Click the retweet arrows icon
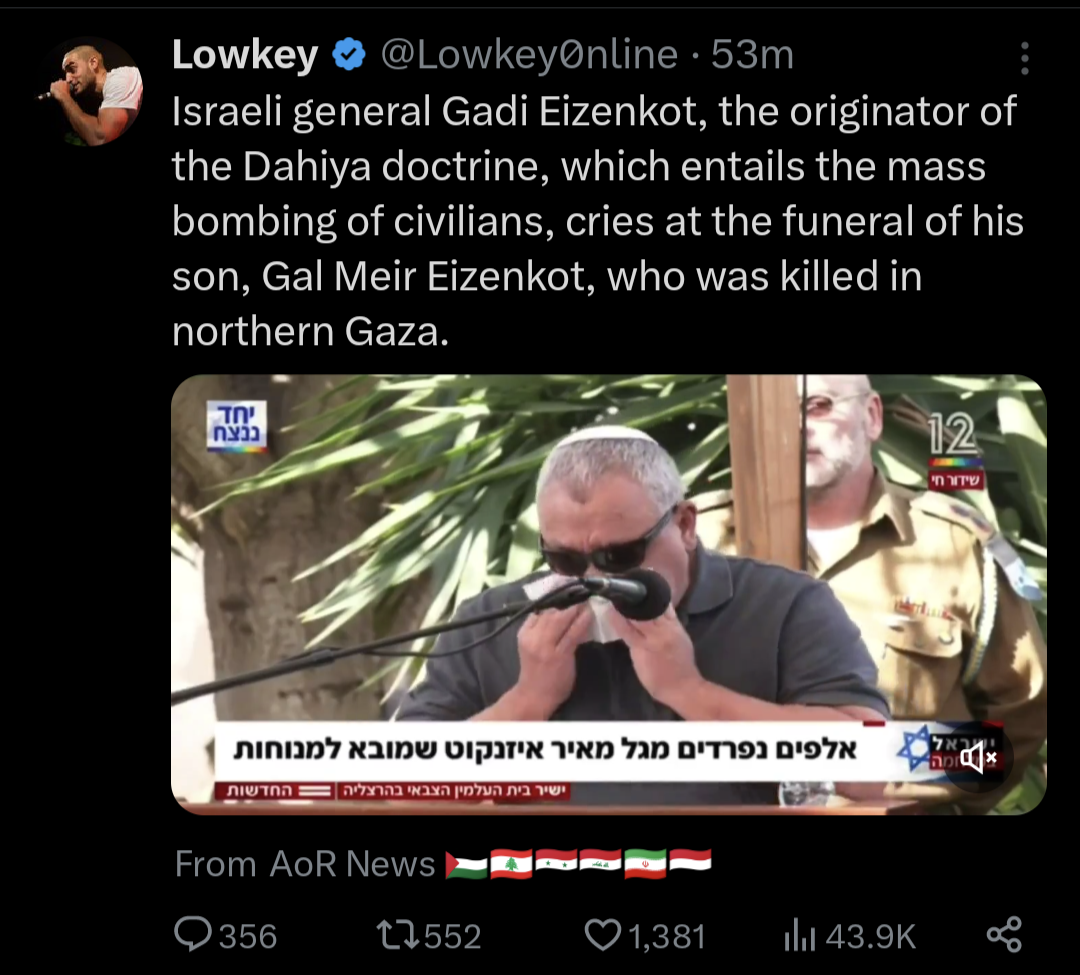Screen dimensions: 1080x975 (397, 936)
